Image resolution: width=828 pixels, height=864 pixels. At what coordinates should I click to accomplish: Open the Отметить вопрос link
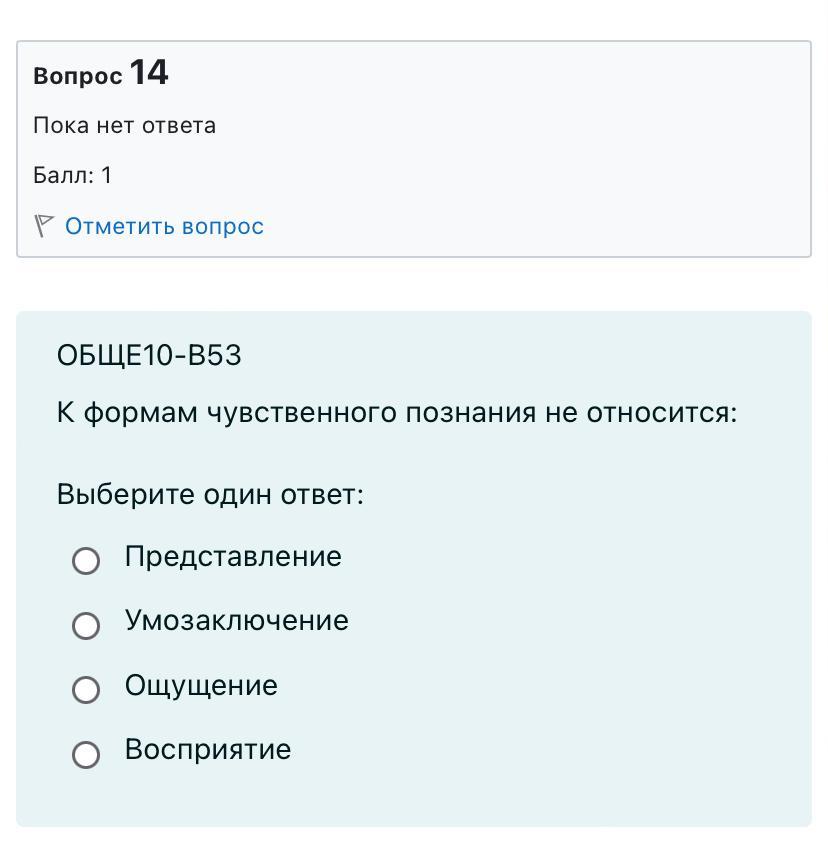(164, 226)
